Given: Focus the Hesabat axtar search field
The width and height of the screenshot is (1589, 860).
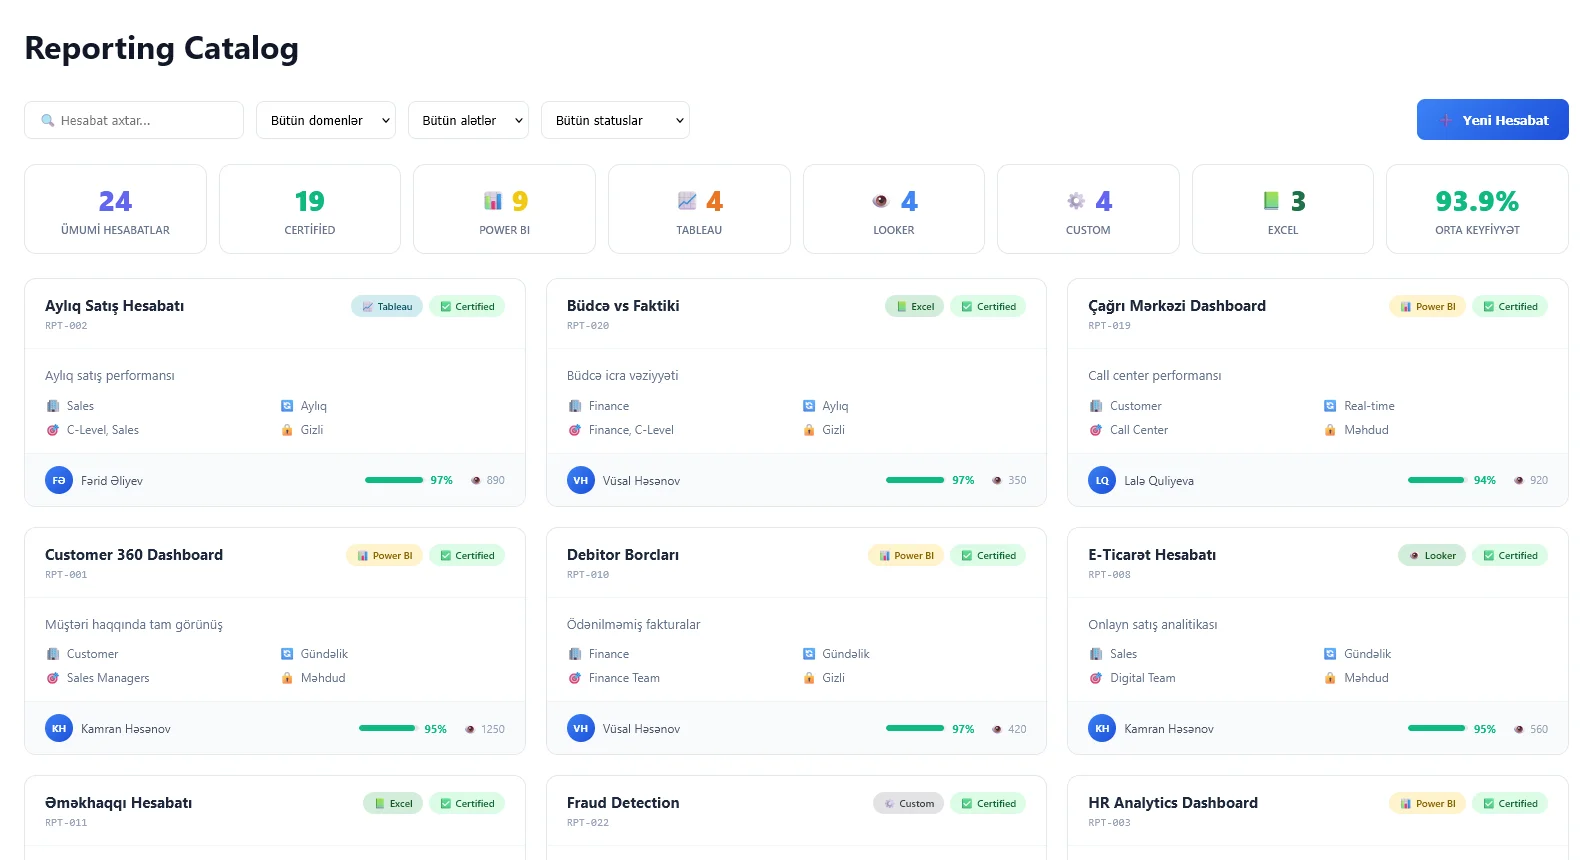Looking at the screenshot, I should (134, 120).
